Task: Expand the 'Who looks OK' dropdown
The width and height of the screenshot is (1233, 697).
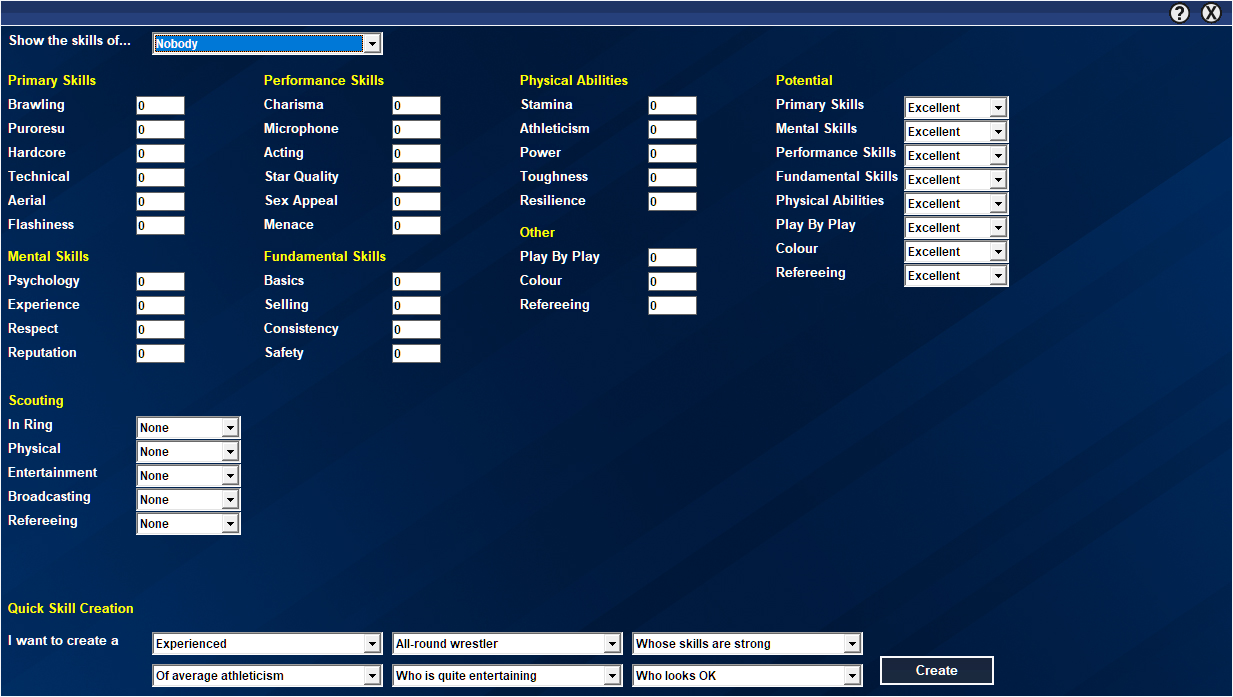Action: [x=747, y=676]
